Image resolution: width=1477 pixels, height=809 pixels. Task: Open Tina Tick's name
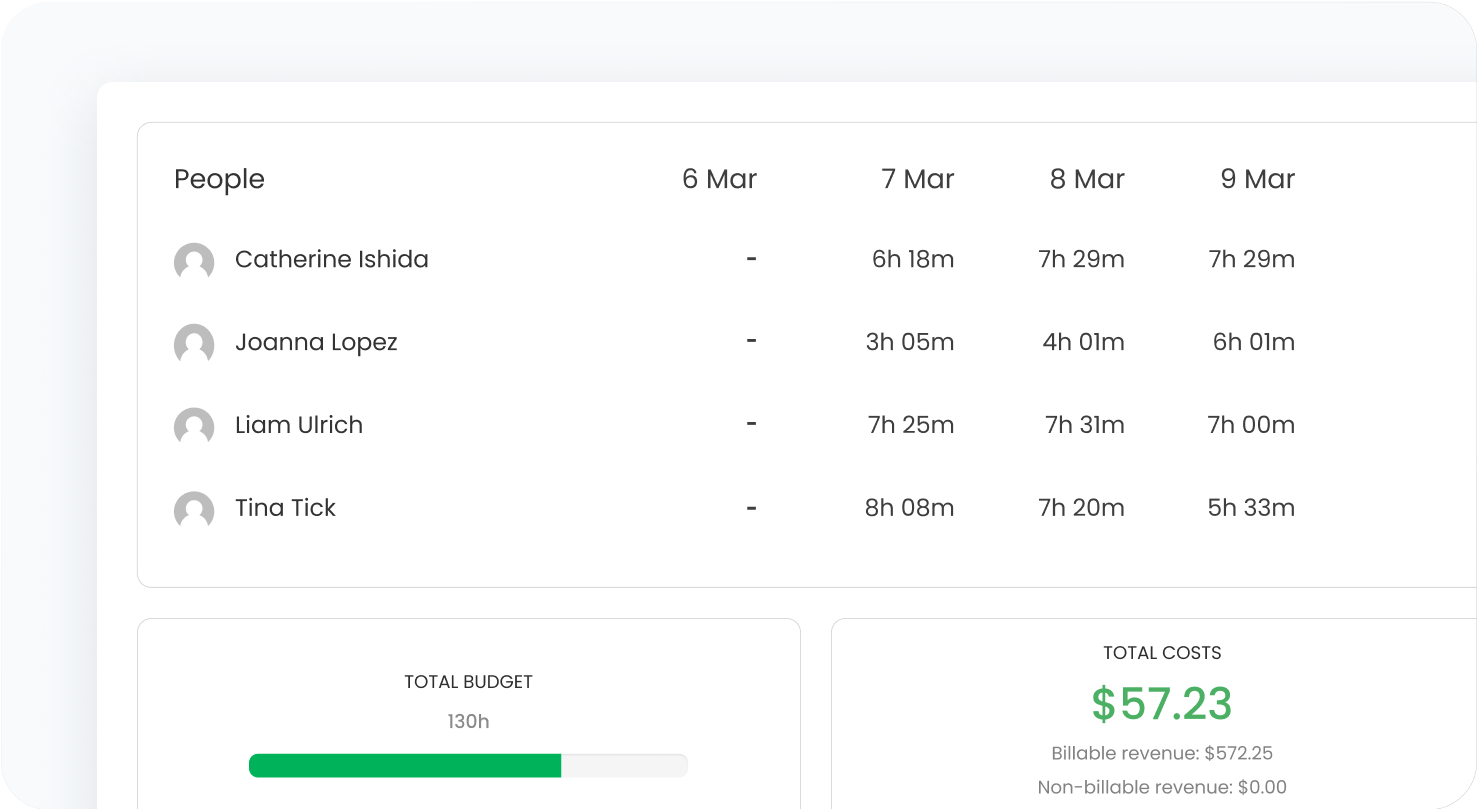tap(285, 508)
